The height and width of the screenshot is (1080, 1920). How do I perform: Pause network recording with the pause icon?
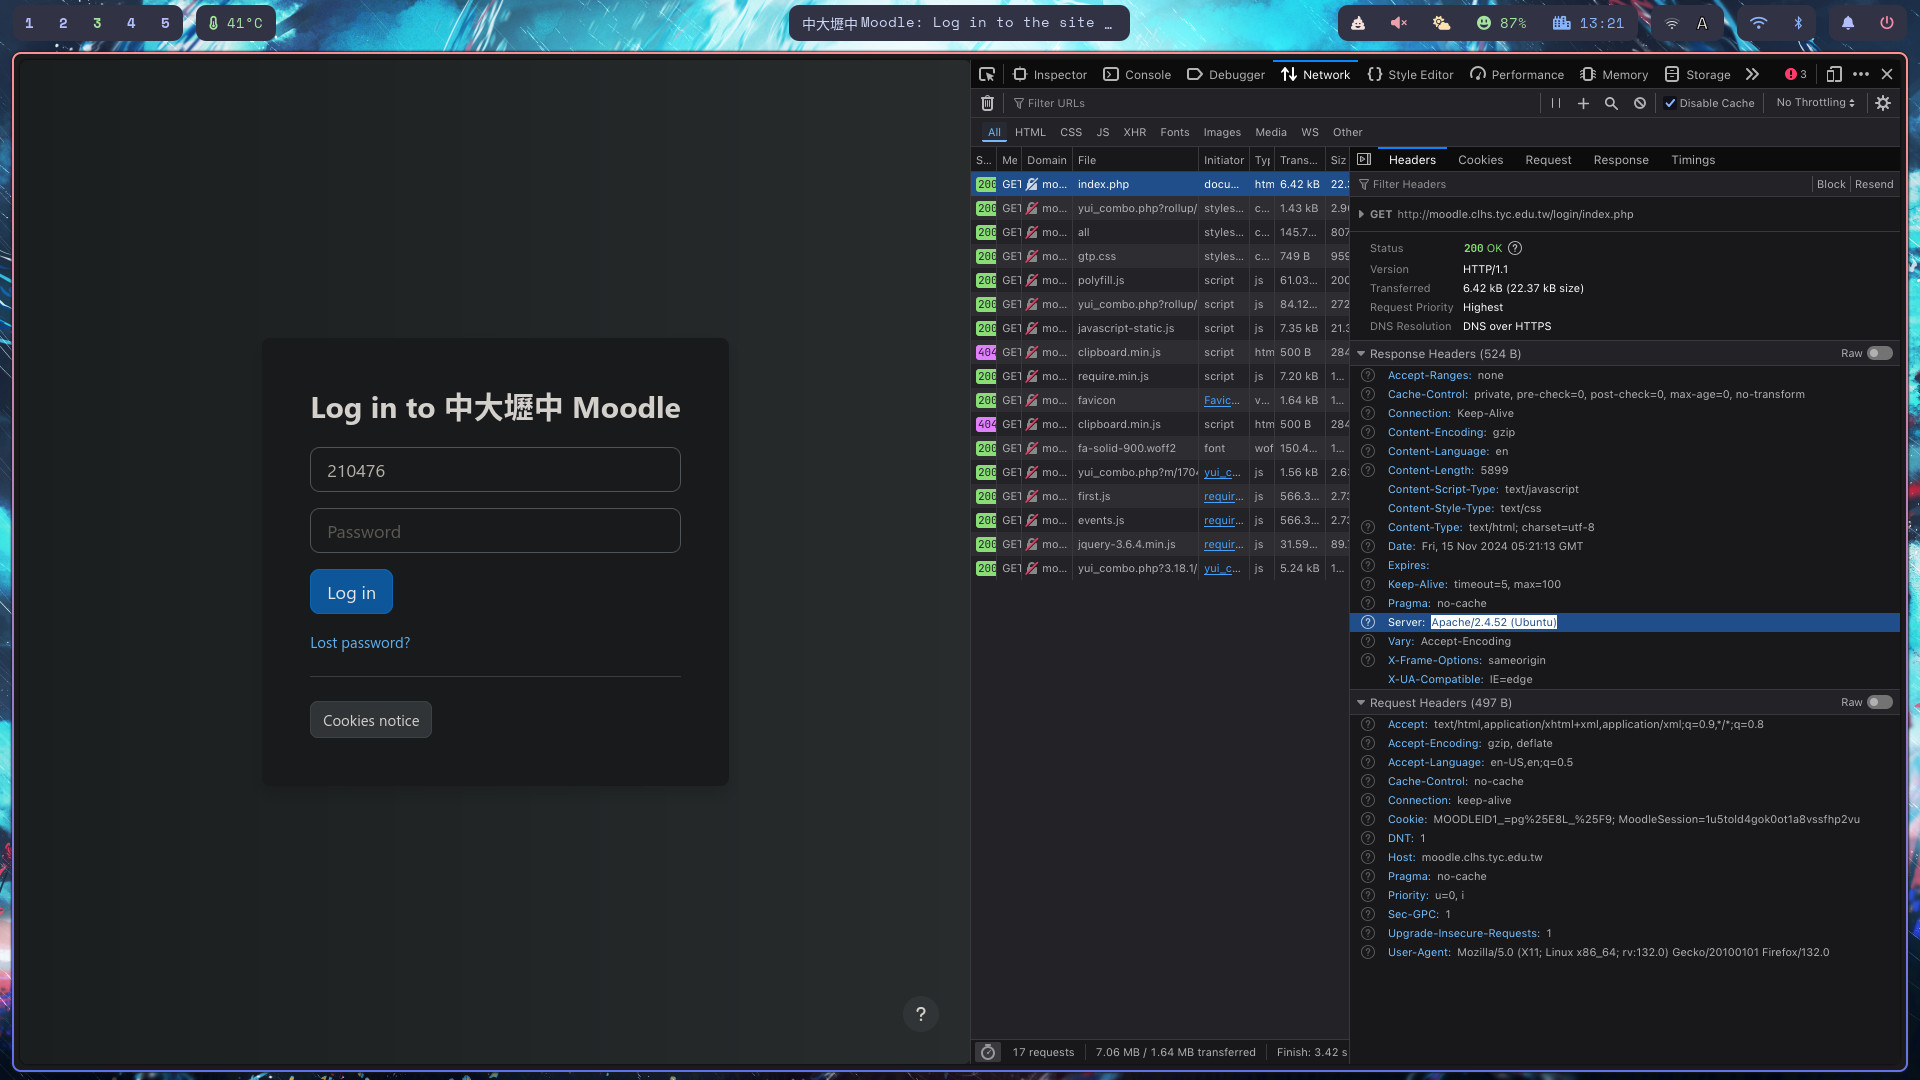point(1555,103)
